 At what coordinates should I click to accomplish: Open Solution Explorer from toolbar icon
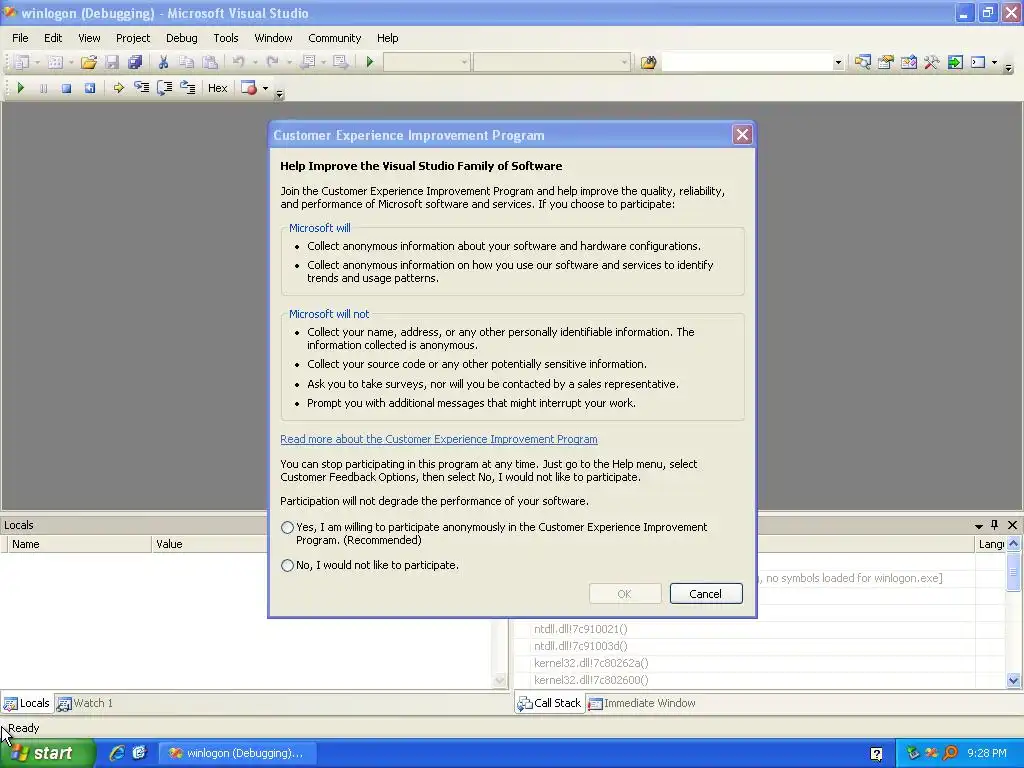pos(862,63)
